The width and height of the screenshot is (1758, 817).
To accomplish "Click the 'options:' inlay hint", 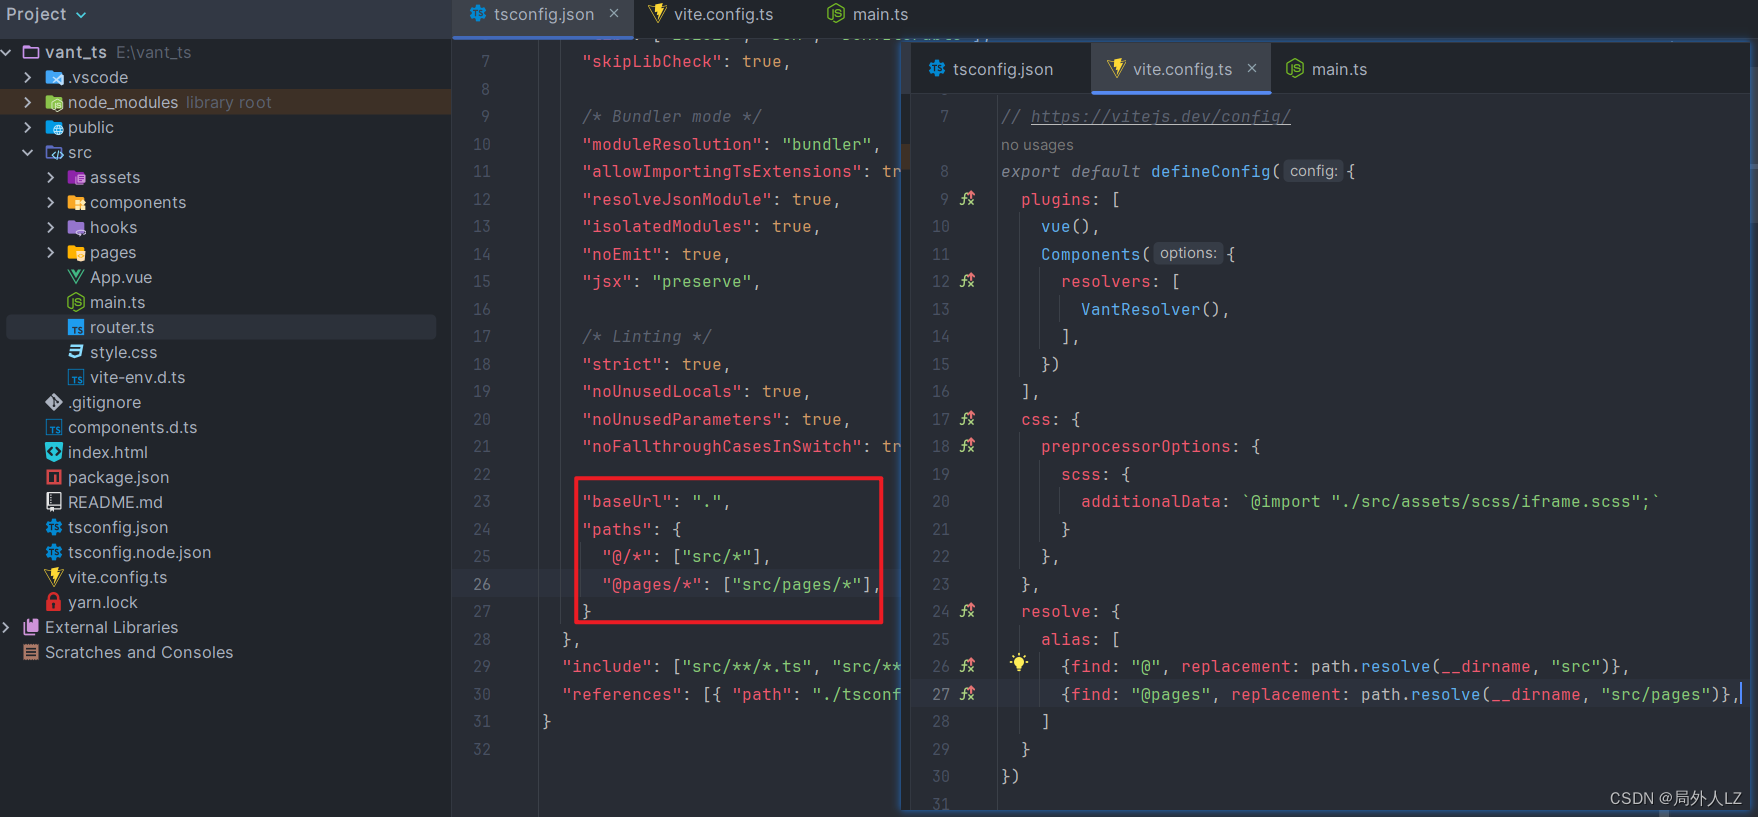I will pyautogui.click(x=1188, y=253).
